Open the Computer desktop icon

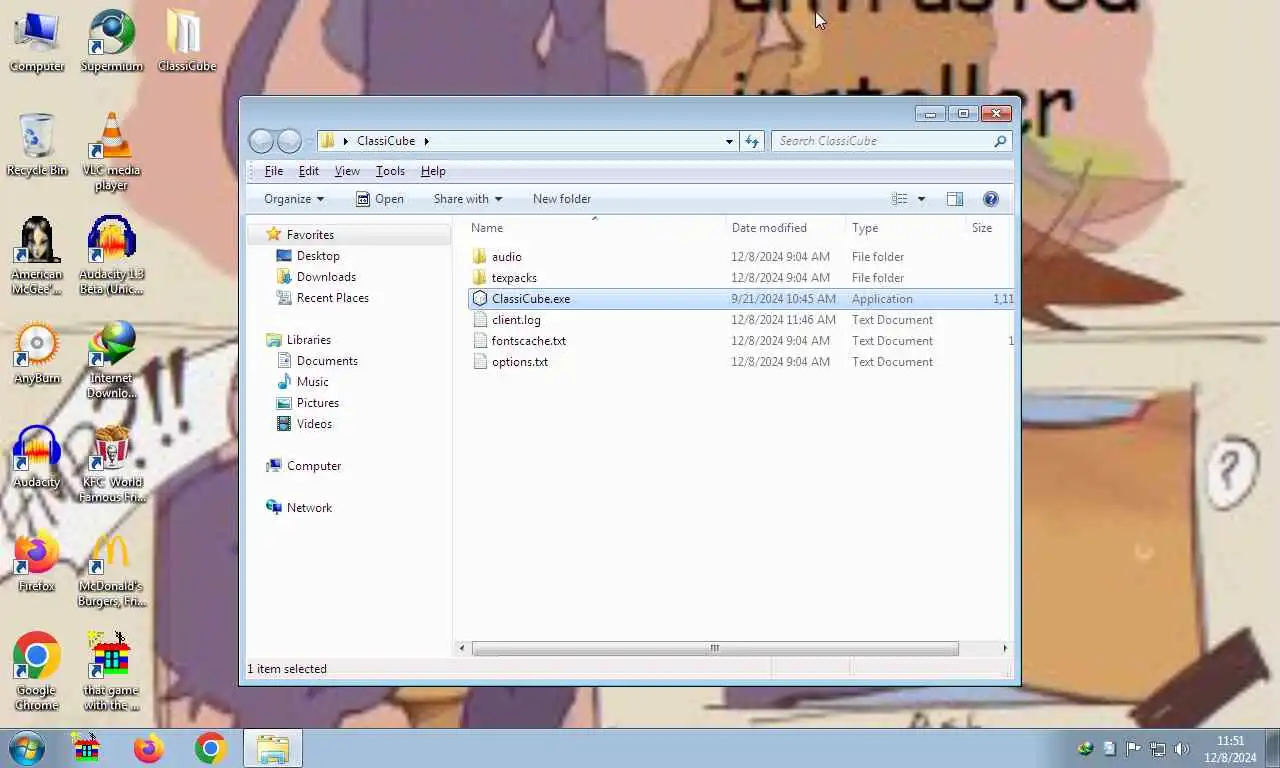36,40
